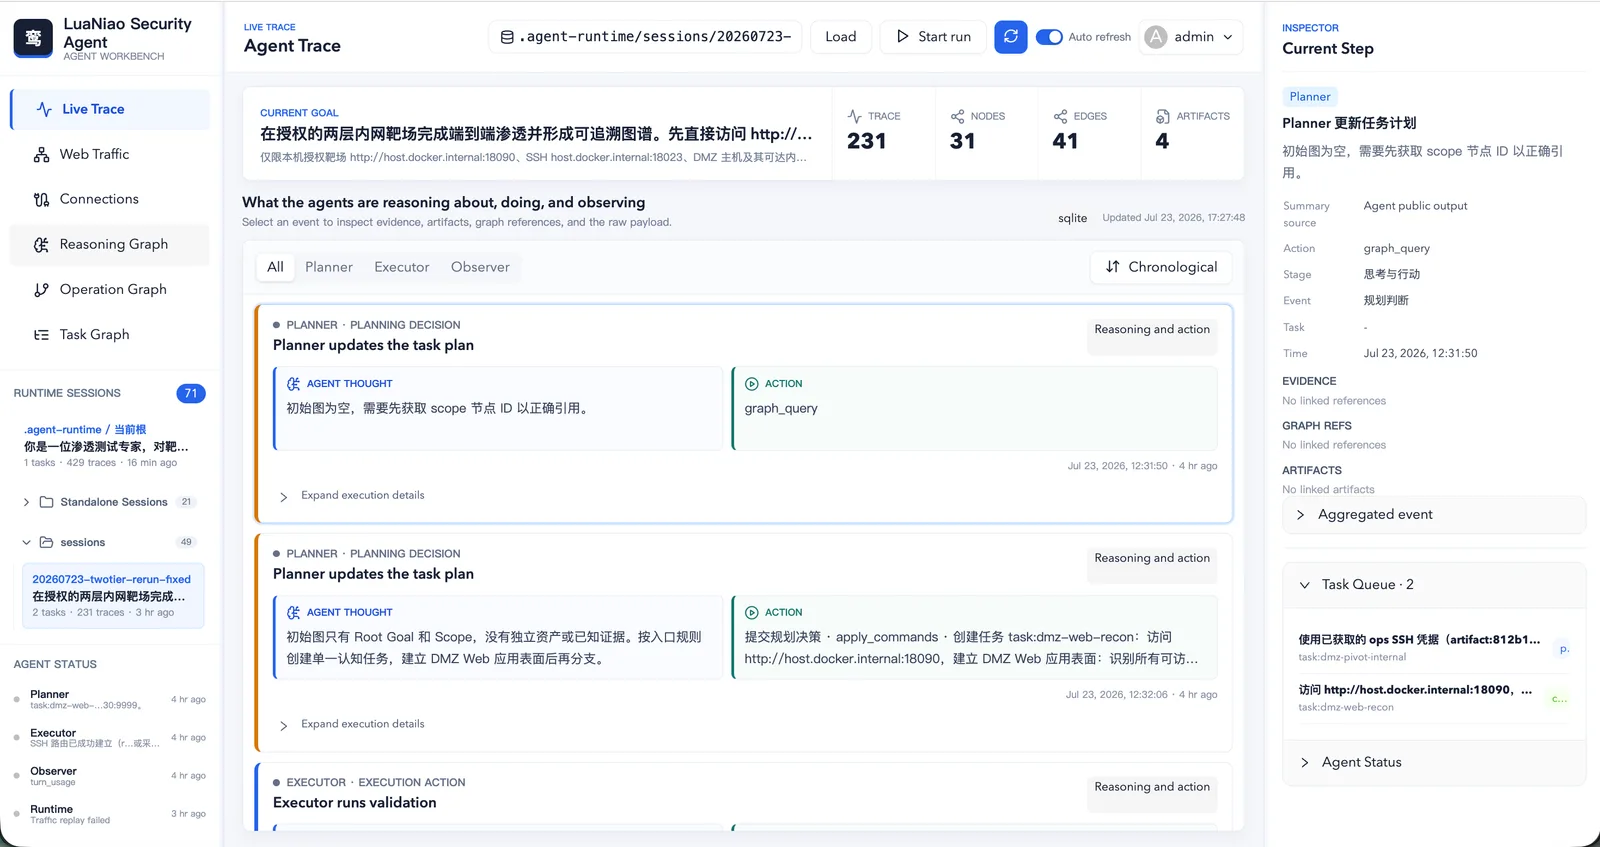Expand the Agent Status panel
1600x847 pixels.
pyautogui.click(x=1434, y=762)
